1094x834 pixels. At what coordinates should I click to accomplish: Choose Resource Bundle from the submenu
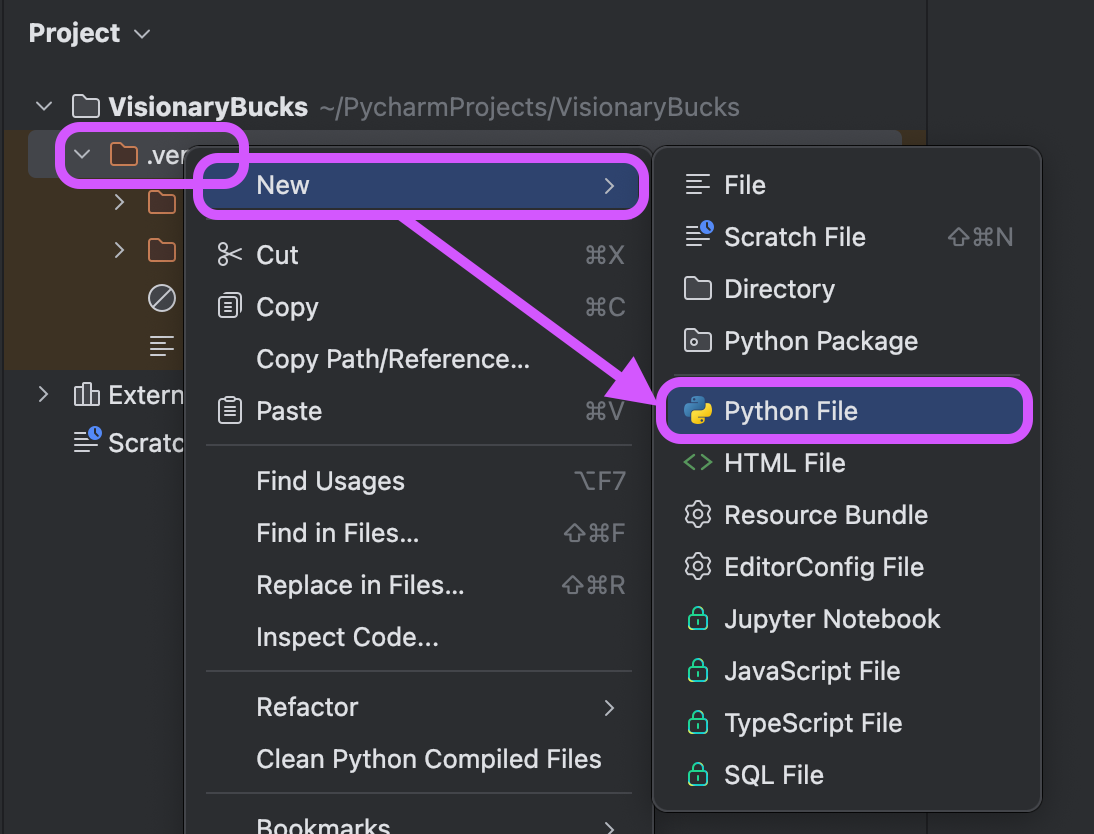click(x=824, y=514)
